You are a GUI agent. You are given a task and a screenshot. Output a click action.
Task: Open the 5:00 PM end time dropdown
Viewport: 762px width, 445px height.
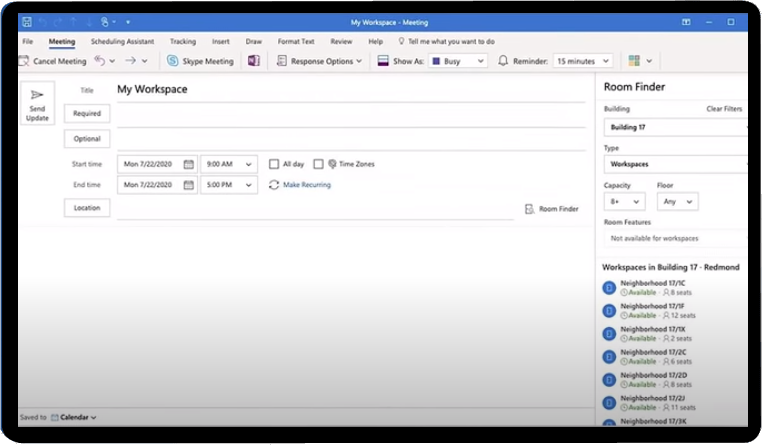(229, 185)
